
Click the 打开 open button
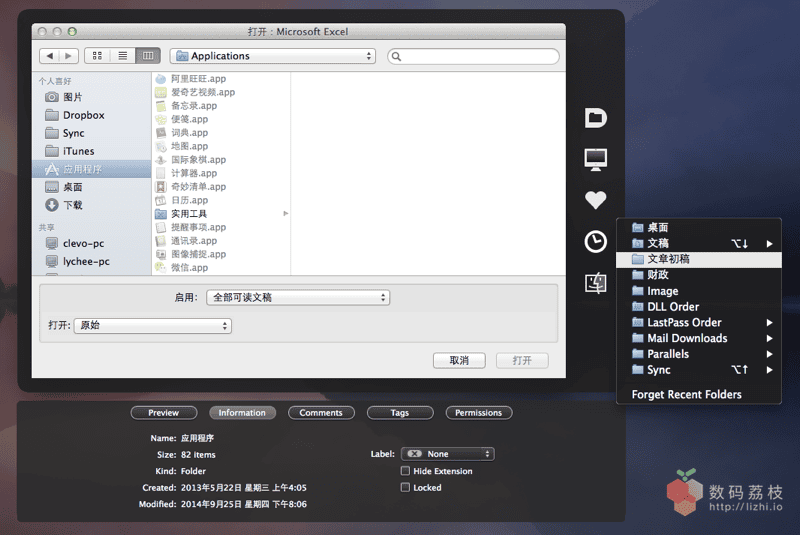[522, 361]
